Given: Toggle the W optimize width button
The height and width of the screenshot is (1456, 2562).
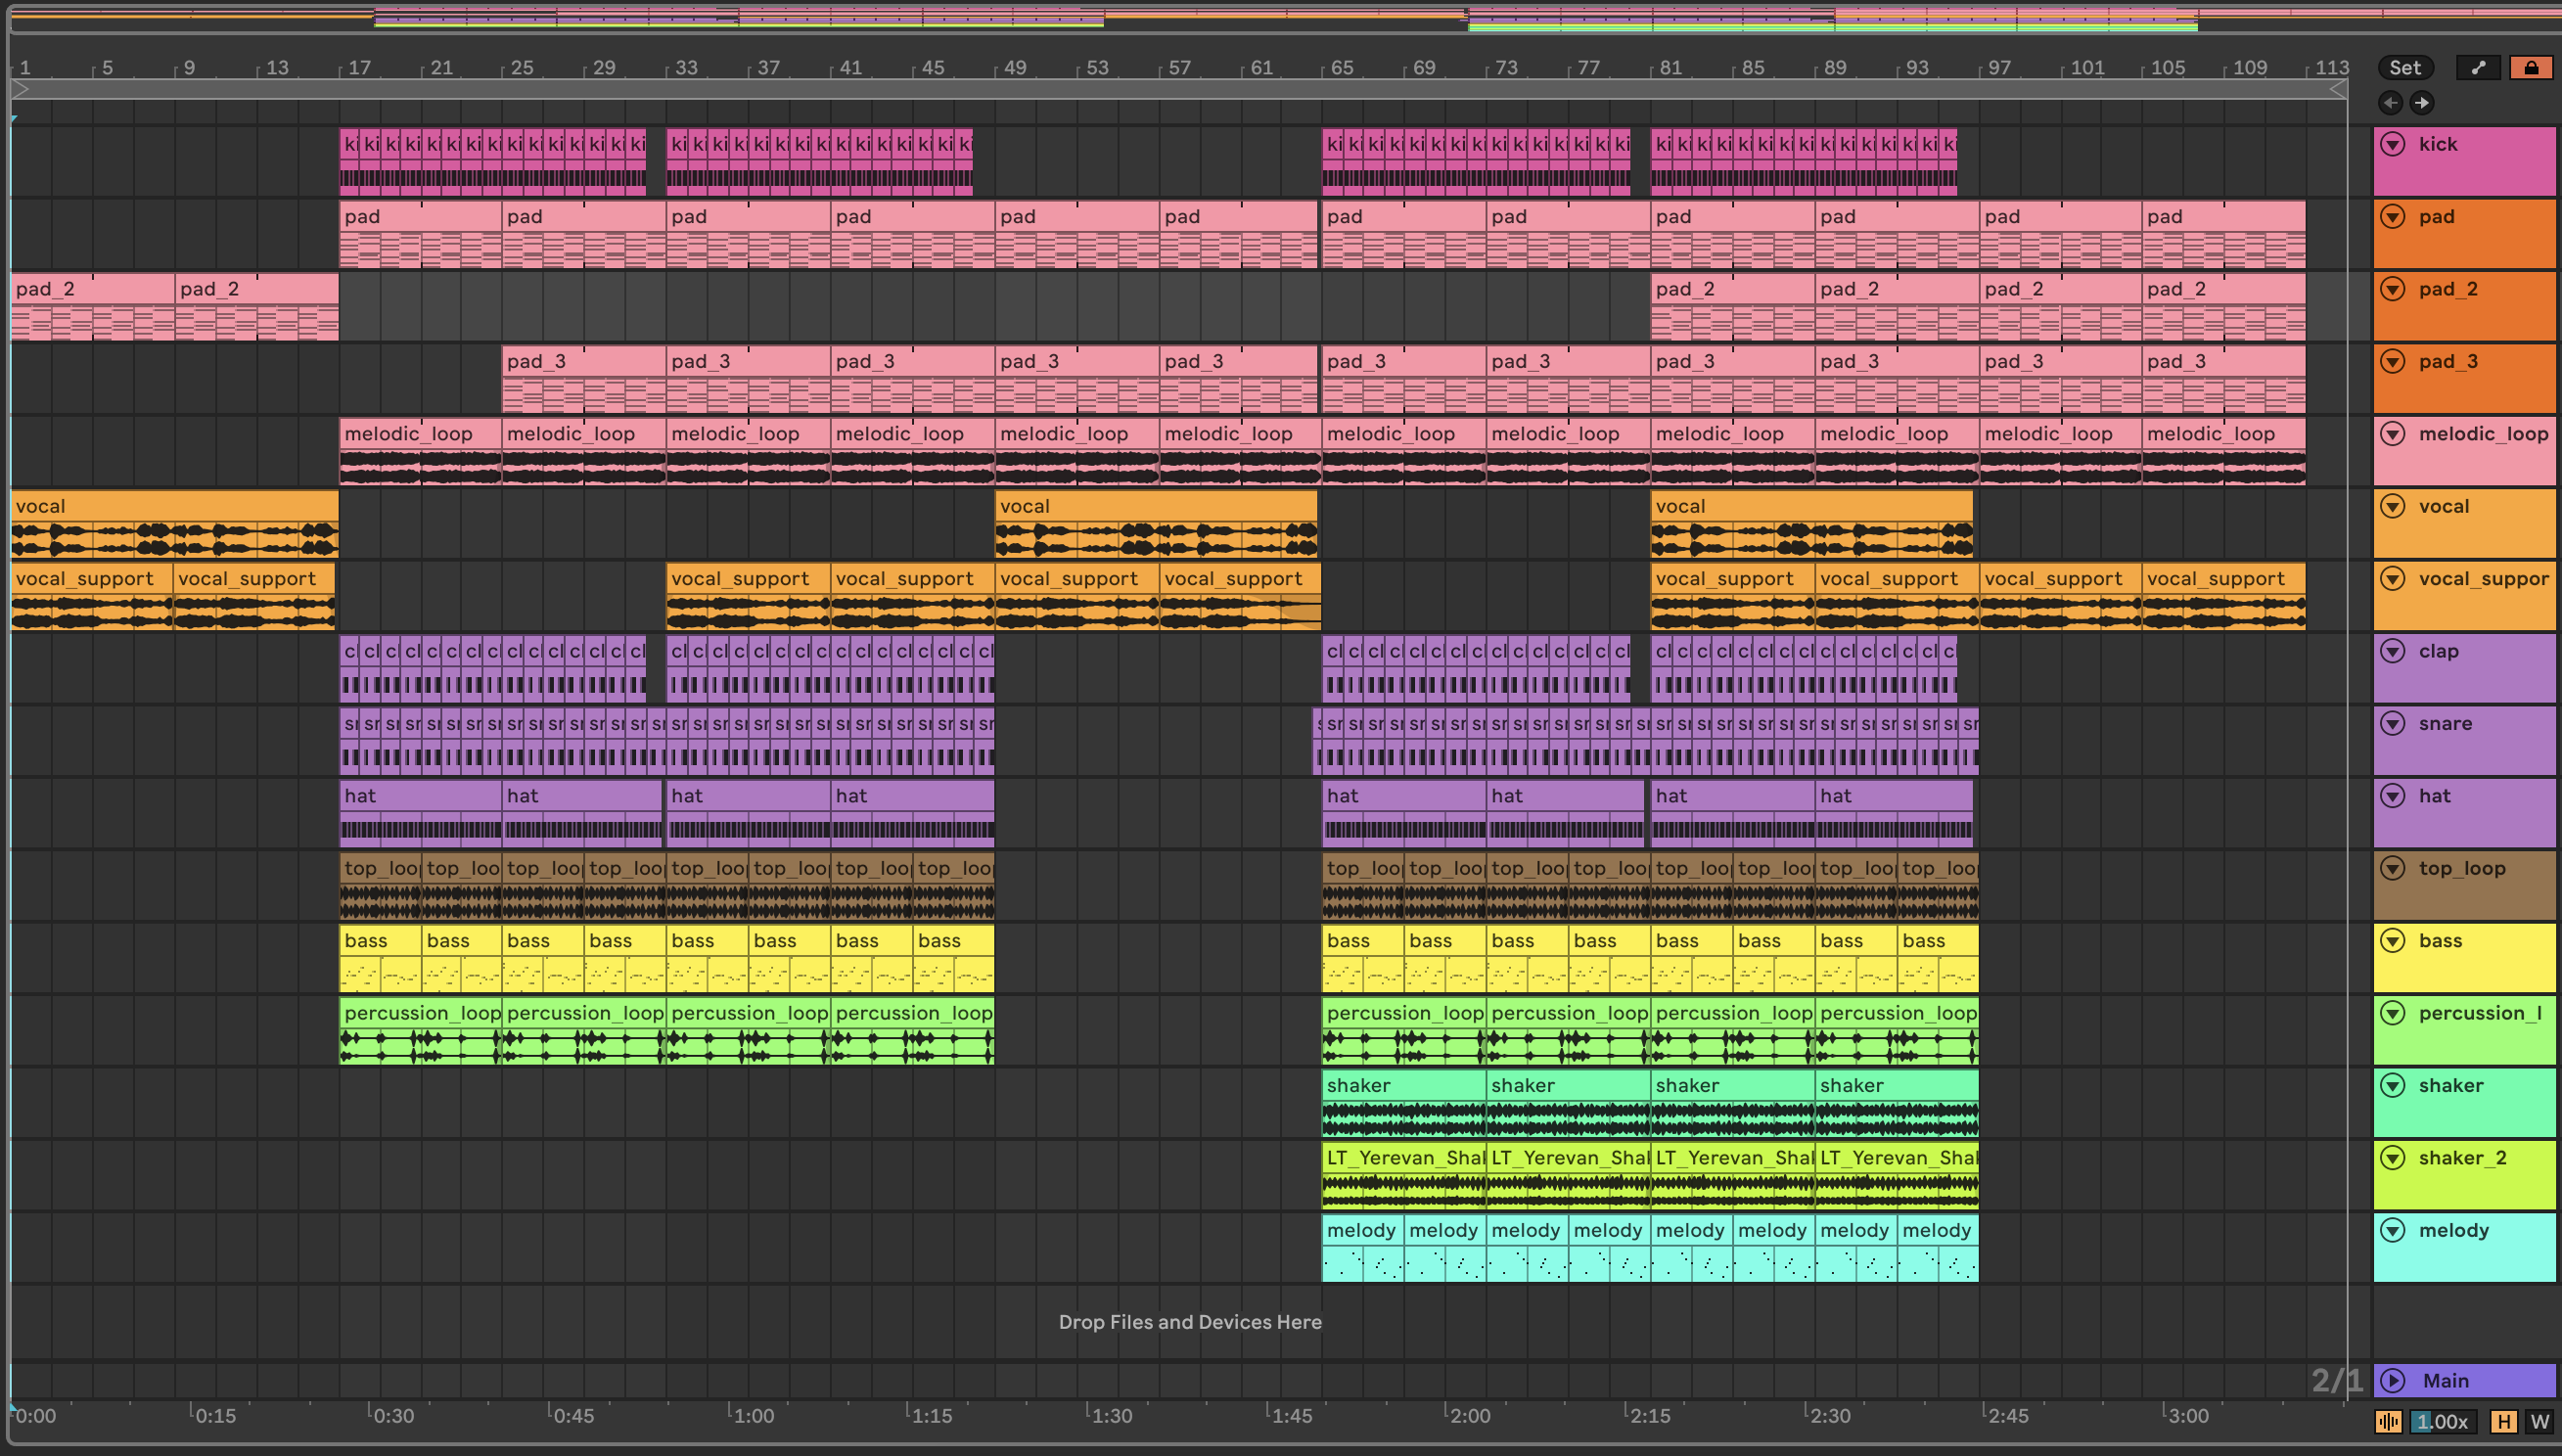Looking at the screenshot, I should pyautogui.click(x=2539, y=1421).
